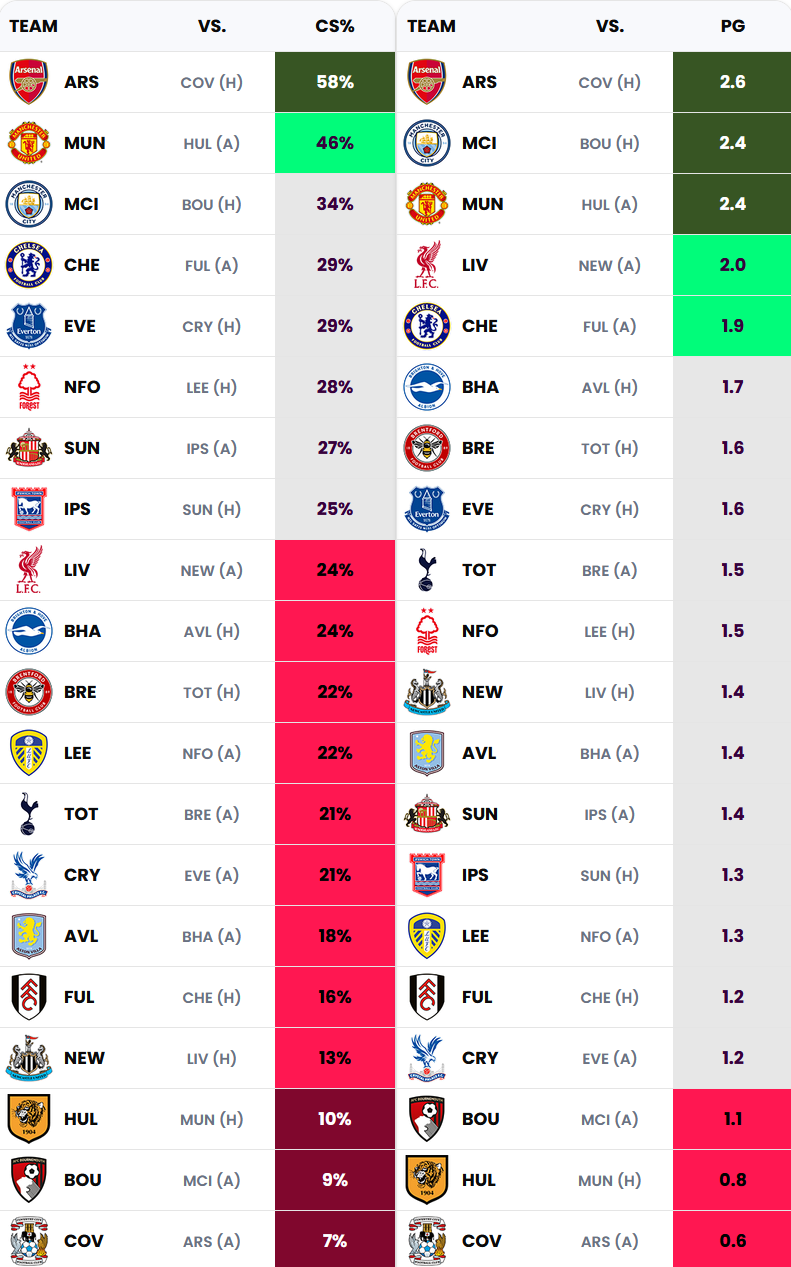Sort by the CS% column header

point(335,26)
